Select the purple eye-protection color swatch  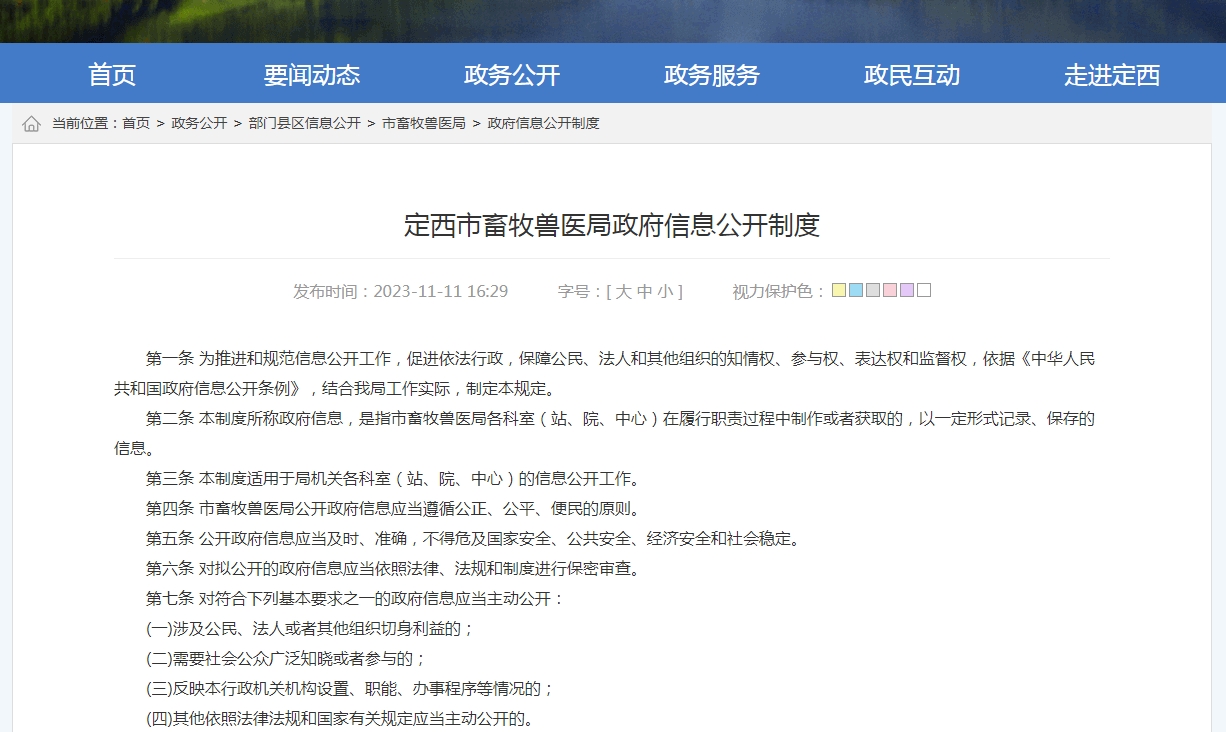[906, 290]
